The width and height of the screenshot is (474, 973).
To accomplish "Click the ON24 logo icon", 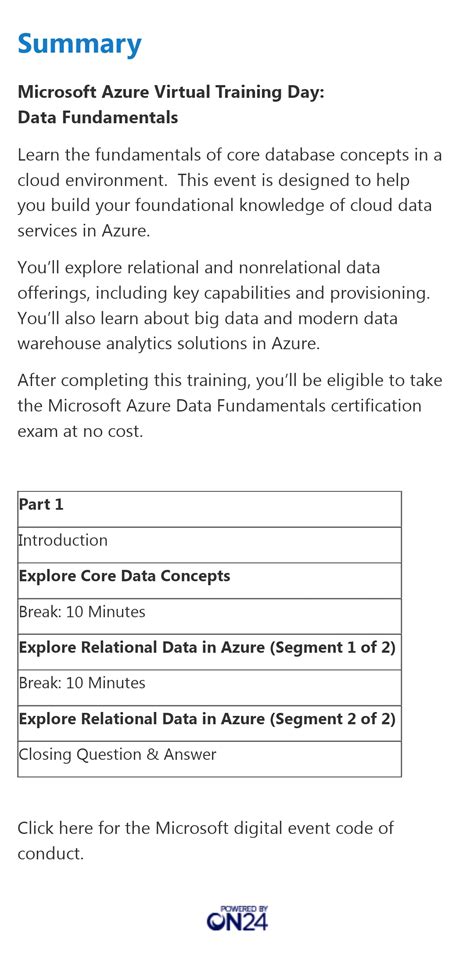I will [237, 918].
